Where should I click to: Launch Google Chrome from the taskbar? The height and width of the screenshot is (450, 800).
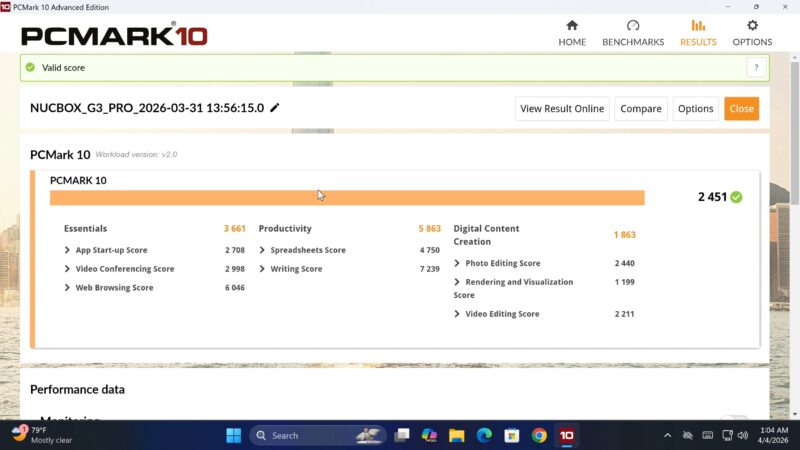(539, 435)
